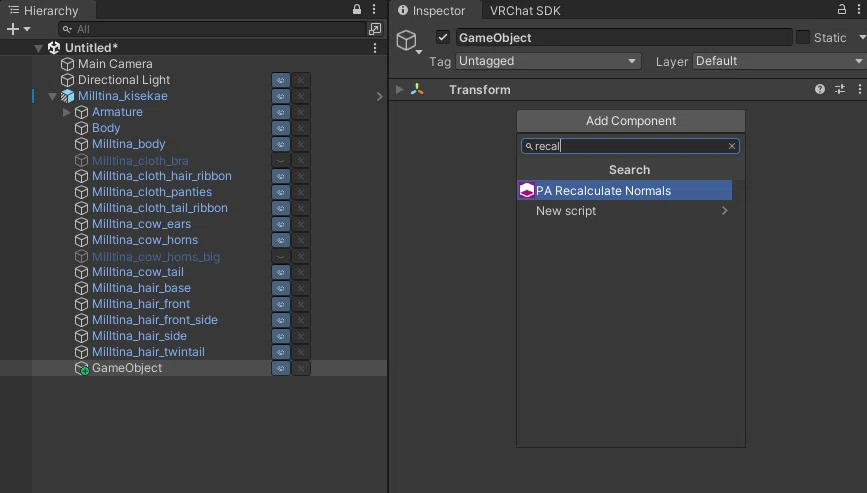Viewport: 867px width, 493px height.
Task: Open the Tag Untagged dropdown
Action: [548, 61]
